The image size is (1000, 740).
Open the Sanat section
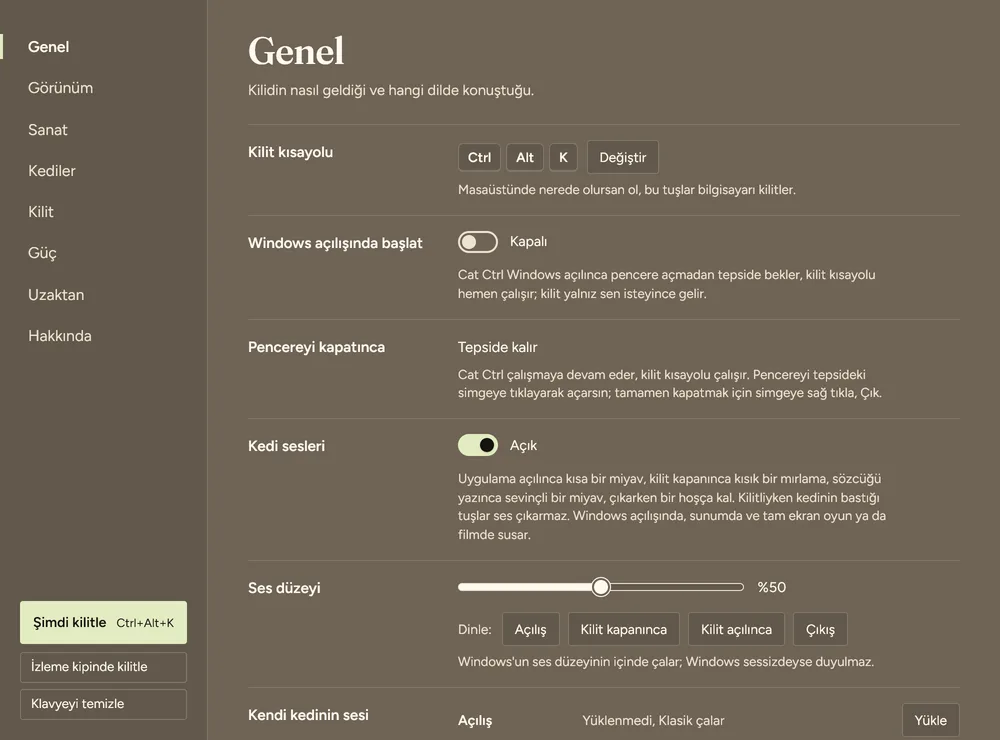[x=48, y=130]
